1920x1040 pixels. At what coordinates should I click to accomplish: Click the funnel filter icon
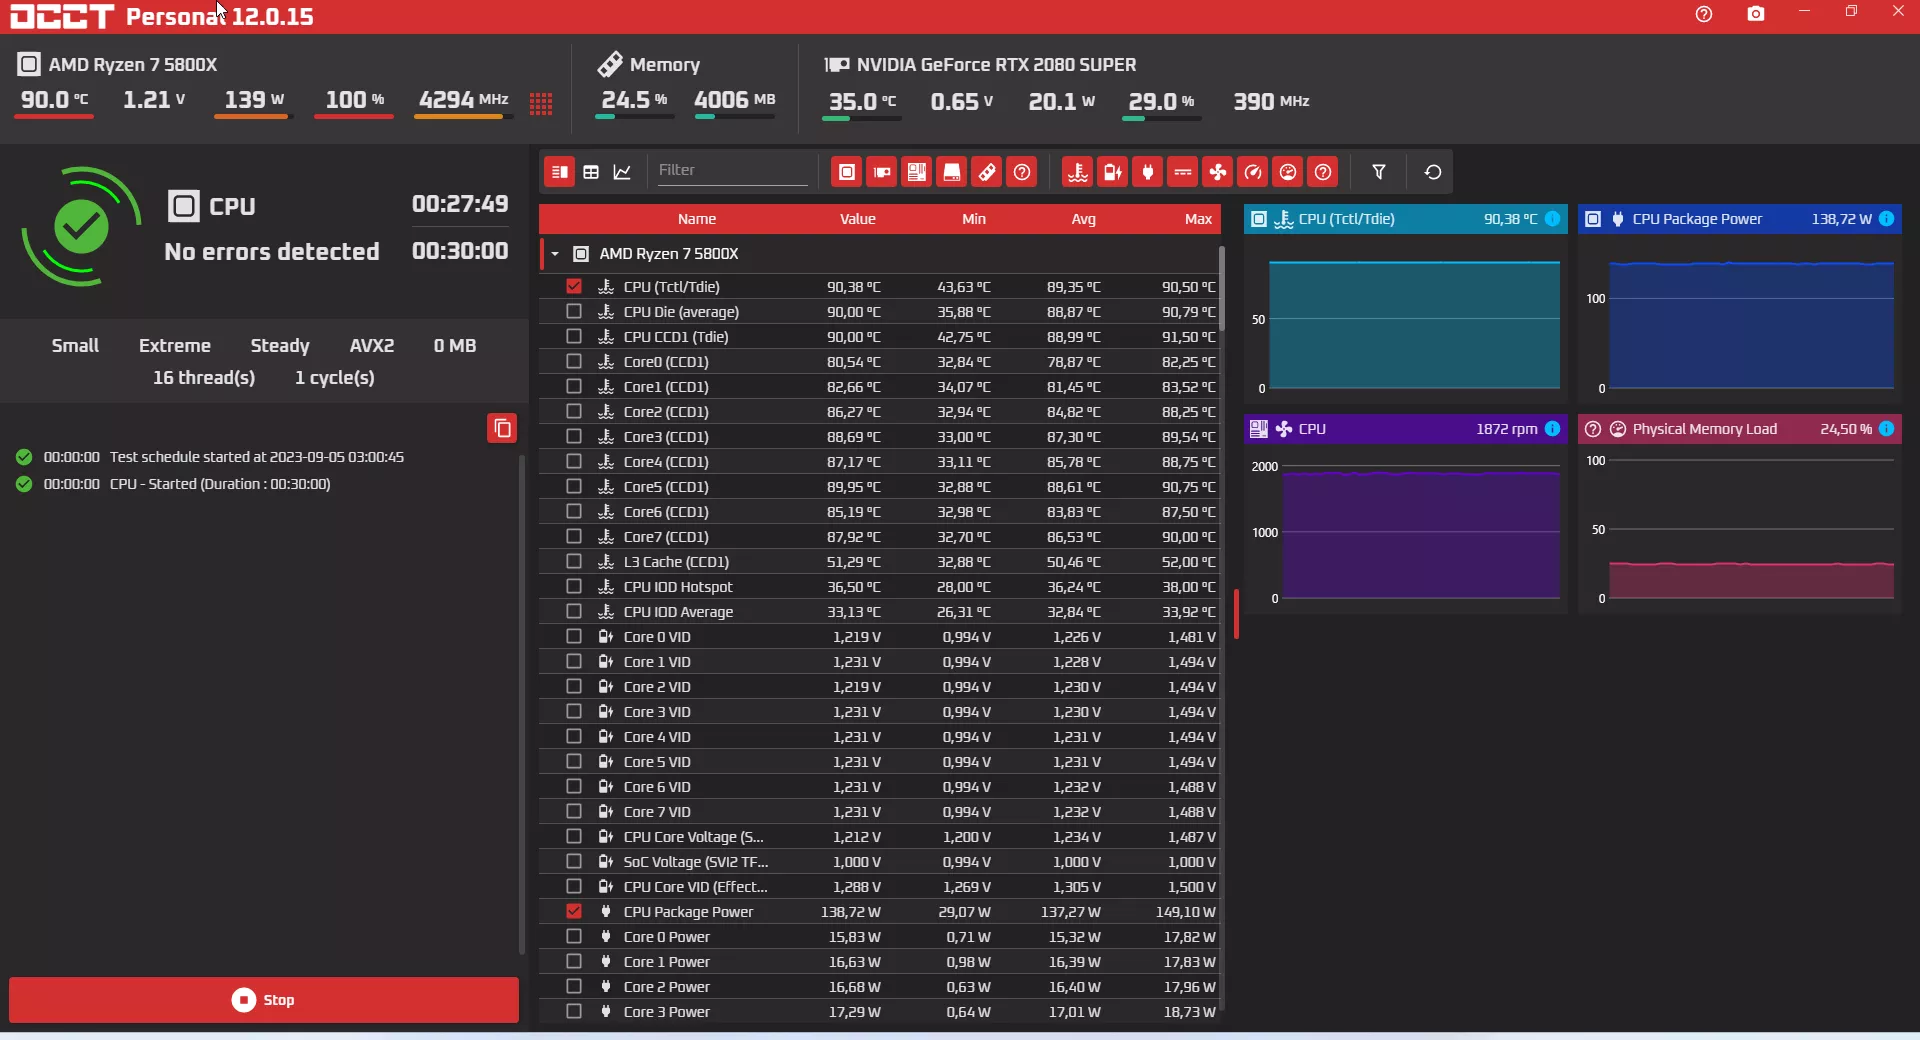click(x=1379, y=172)
